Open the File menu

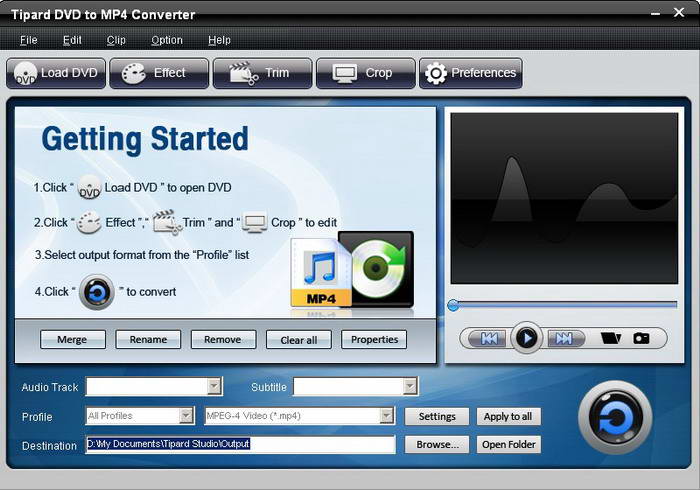click(x=29, y=40)
